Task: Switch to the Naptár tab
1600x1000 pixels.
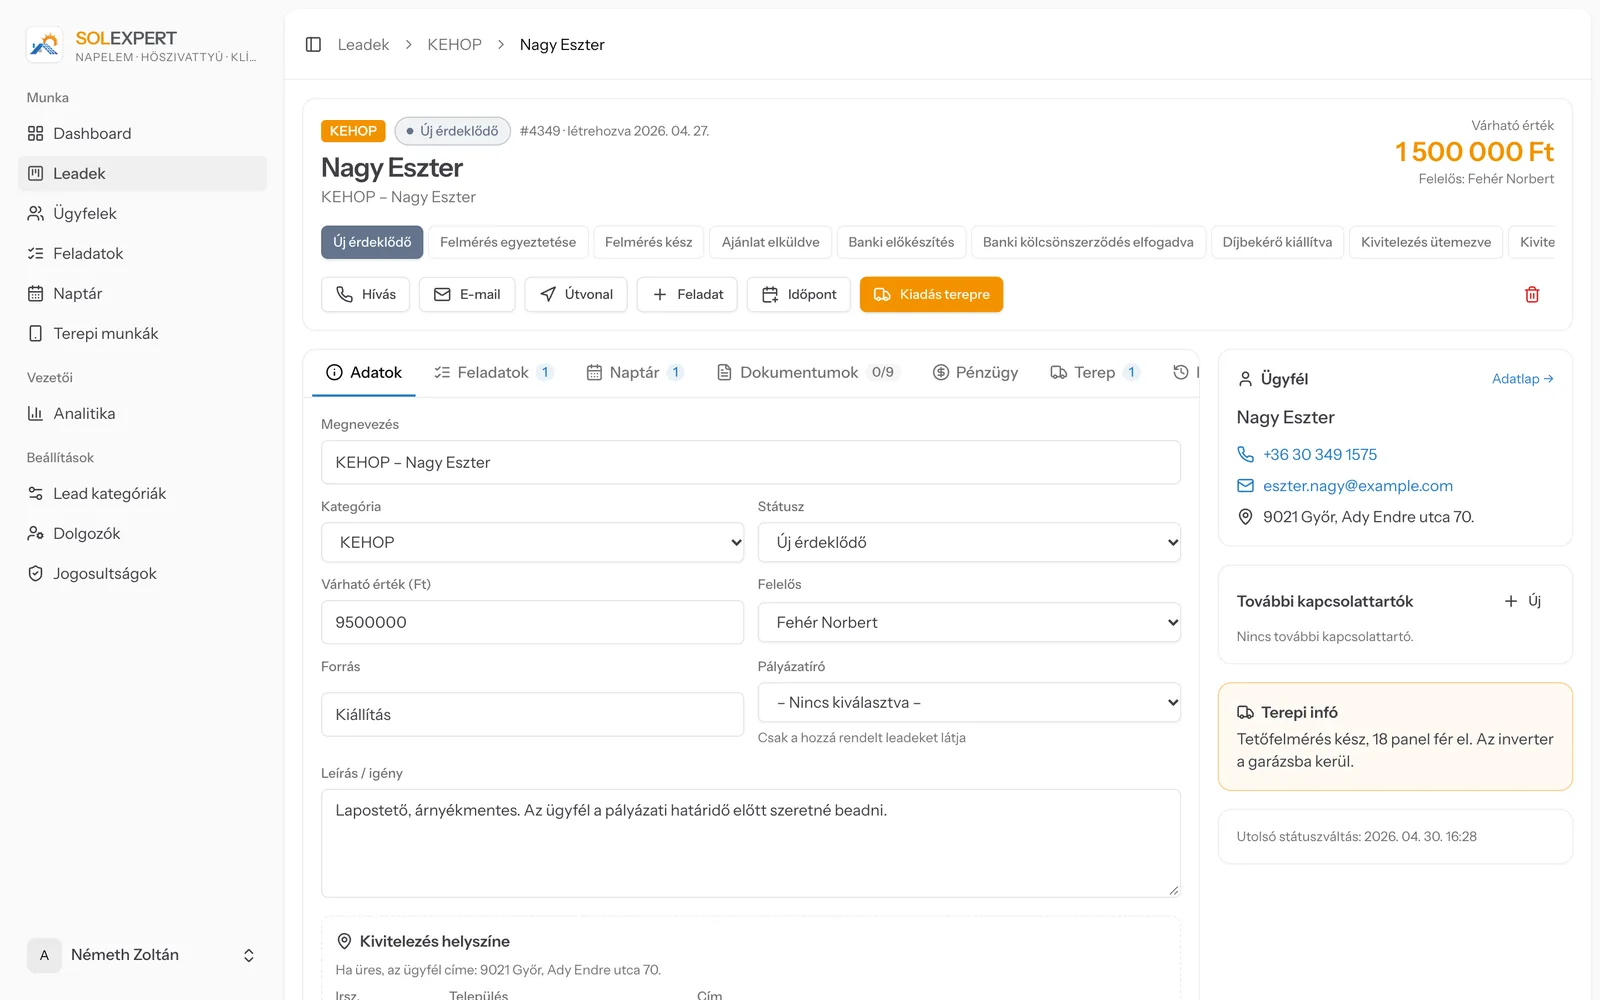Action: pyautogui.click(x=634, y=372)
